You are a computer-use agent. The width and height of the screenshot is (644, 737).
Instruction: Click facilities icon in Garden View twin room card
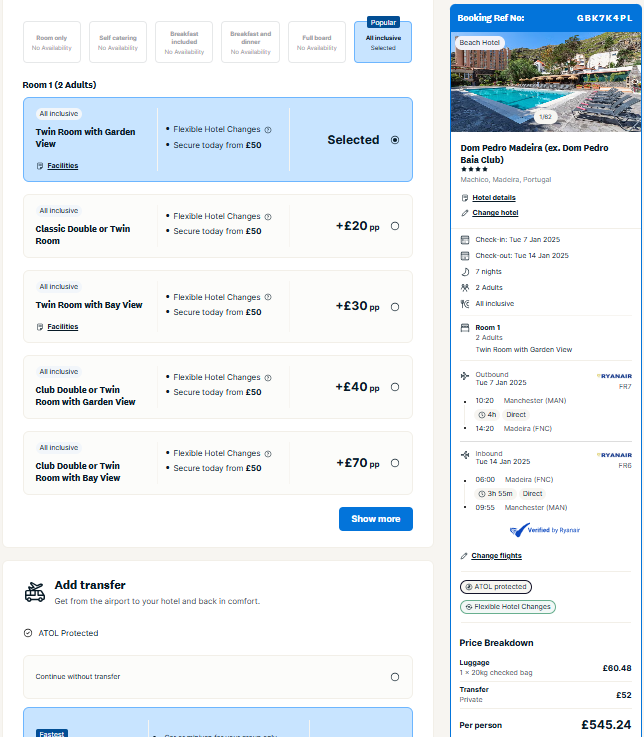pos(40,165)
